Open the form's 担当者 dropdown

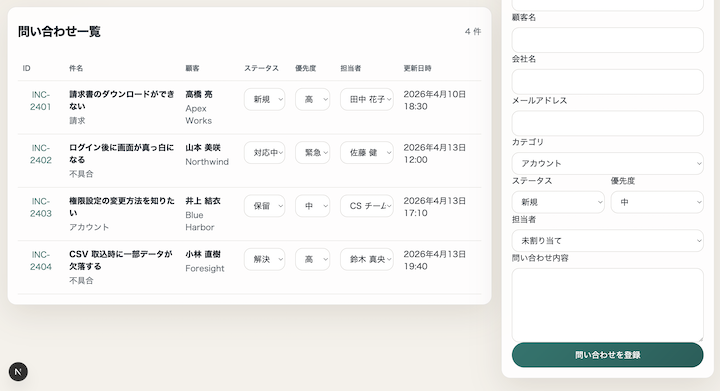[608, 240]
